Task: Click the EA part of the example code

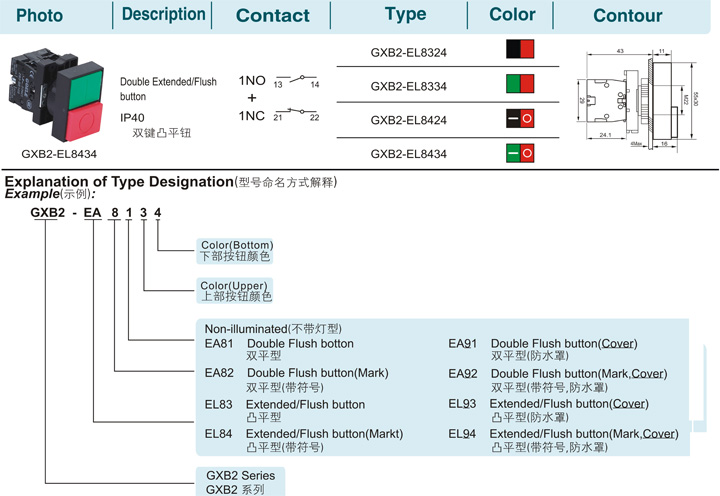Action: click(92, 213)
